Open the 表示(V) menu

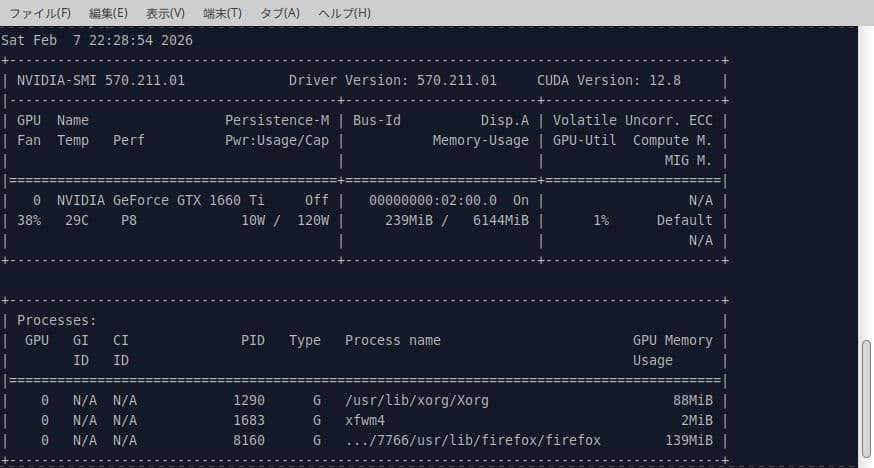tap(166, 13)
